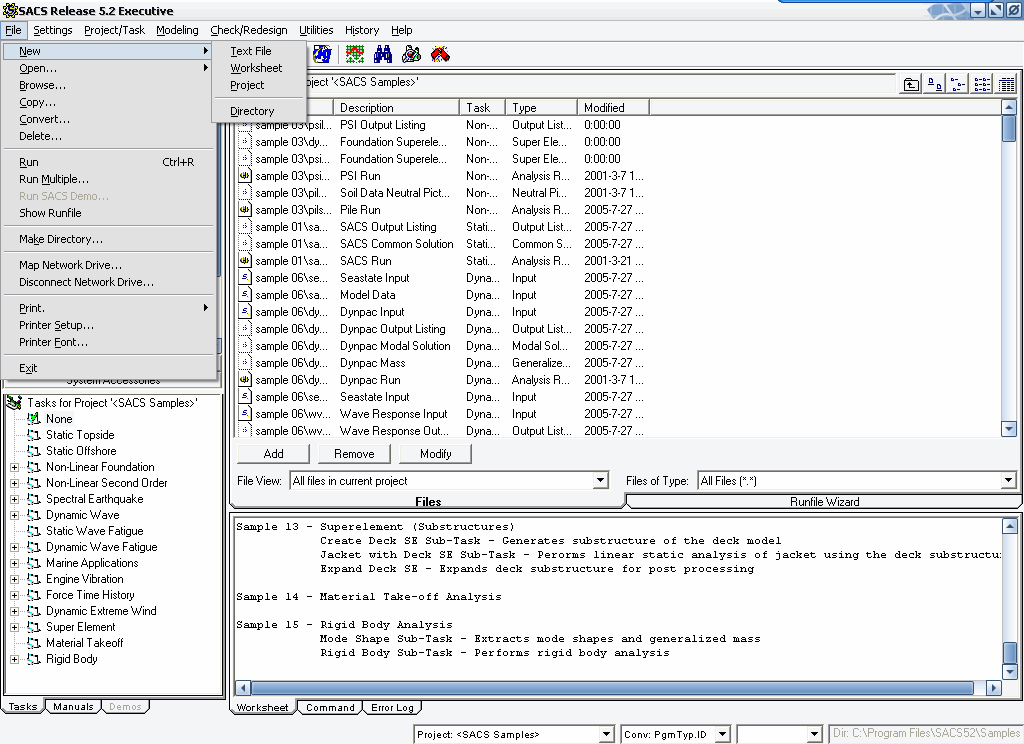Open the File View dropdown

coord(600,481)
